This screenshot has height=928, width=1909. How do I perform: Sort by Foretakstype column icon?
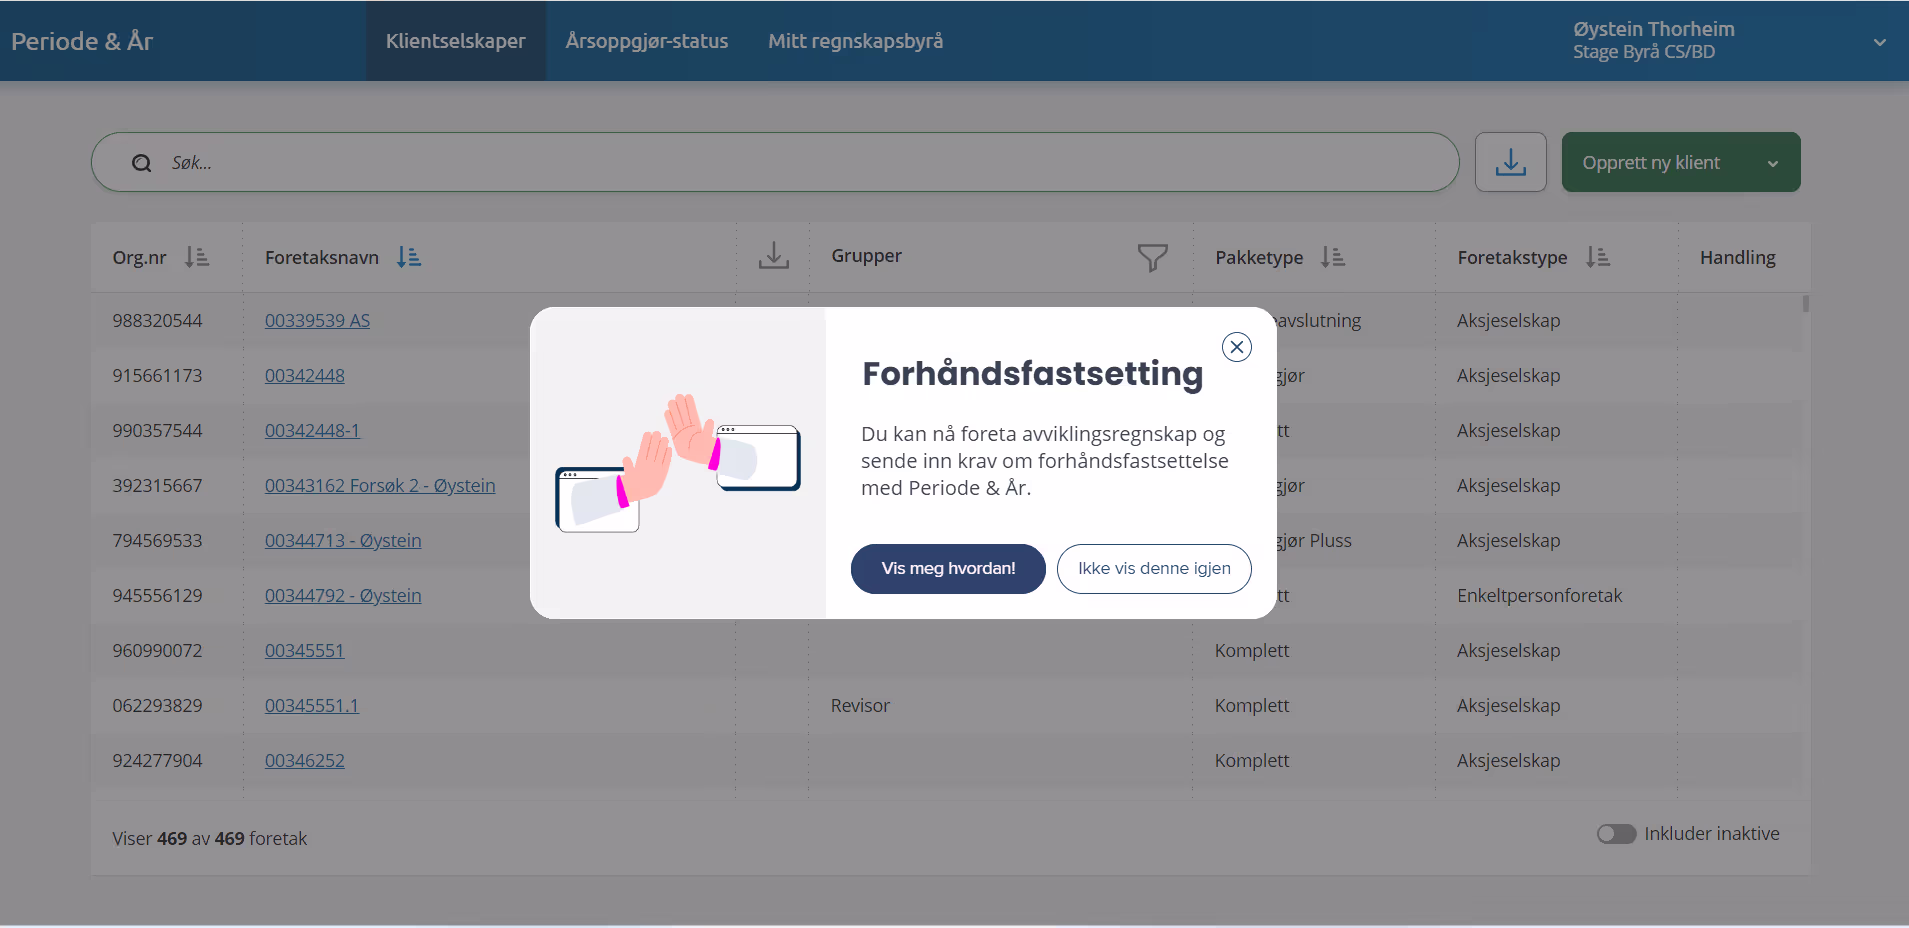click(1597, 257)
